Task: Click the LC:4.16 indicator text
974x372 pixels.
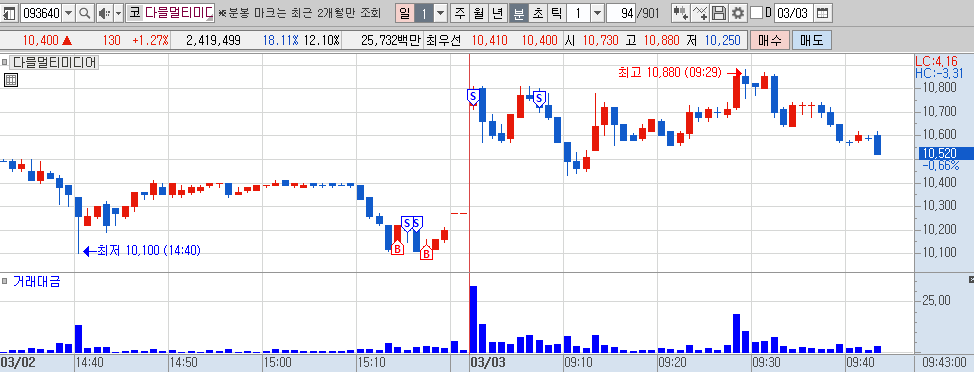Action: tap(937, 61)
